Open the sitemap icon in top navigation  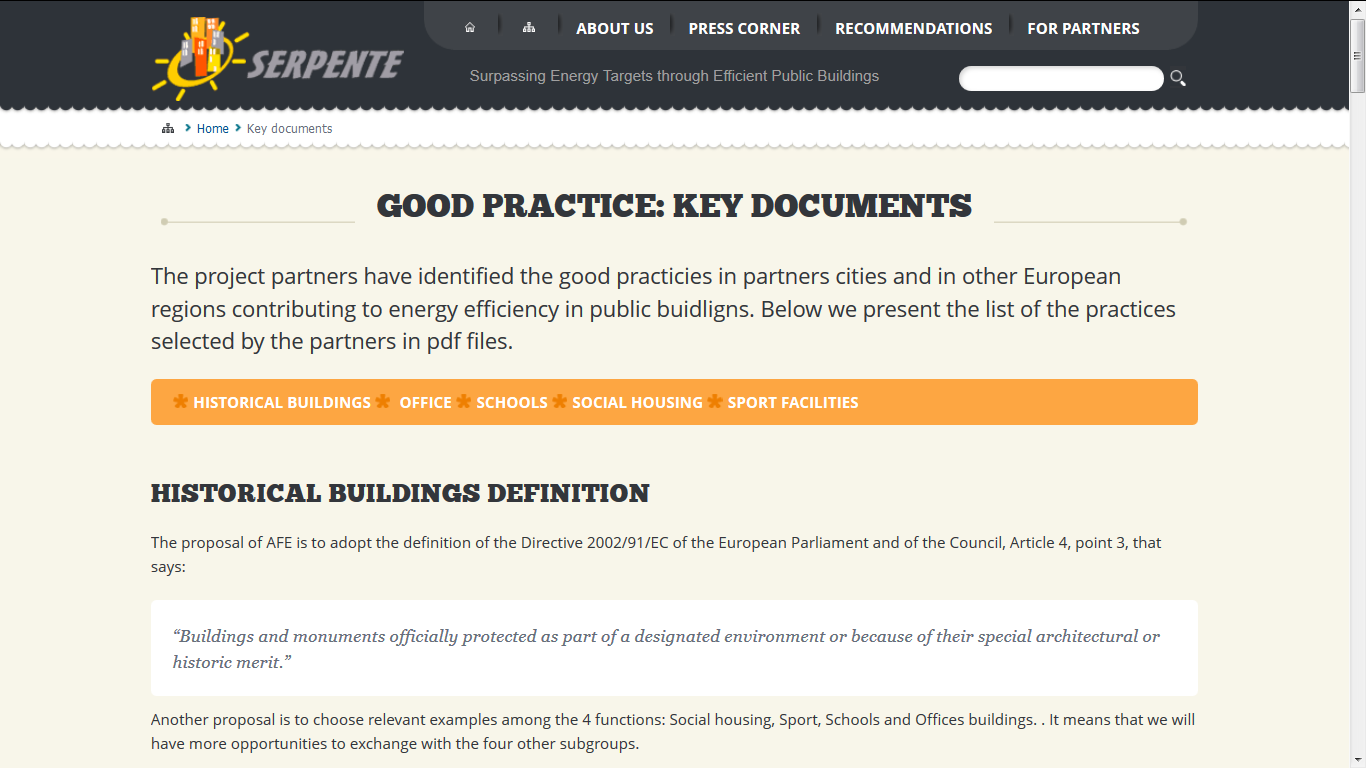point(529,28)
